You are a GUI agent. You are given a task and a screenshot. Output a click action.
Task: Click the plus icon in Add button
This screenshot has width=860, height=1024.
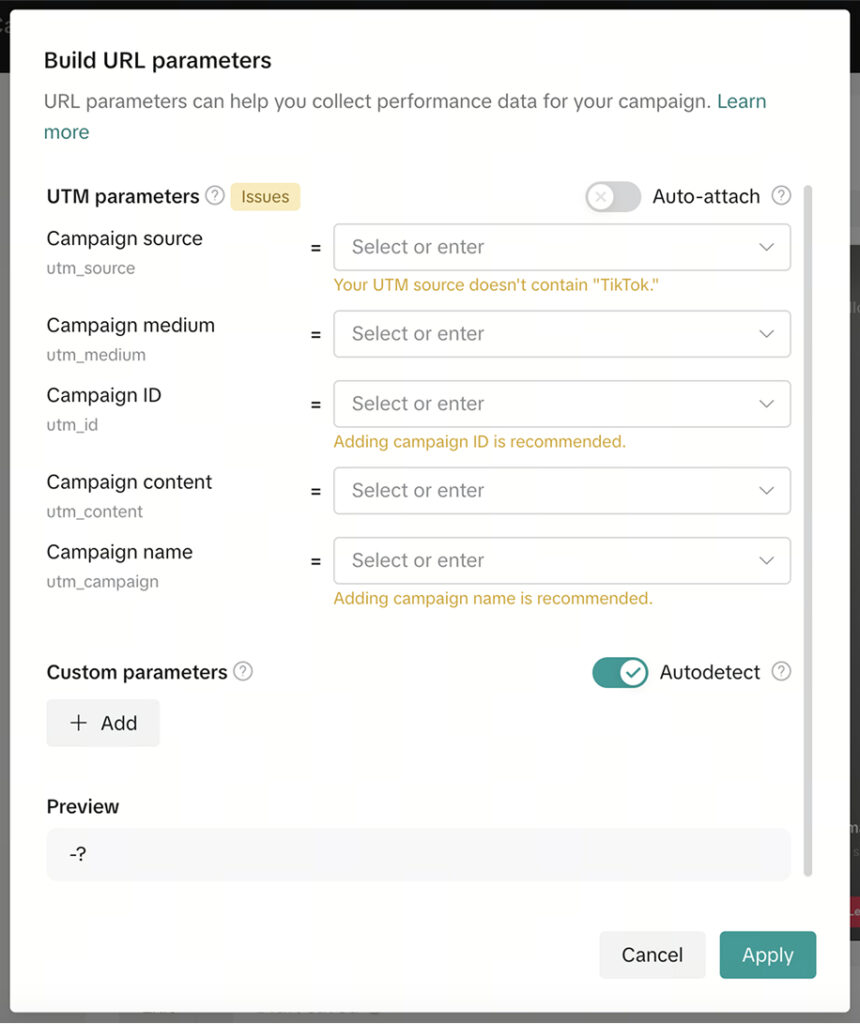pyautogui.click(x=79, y=723)
